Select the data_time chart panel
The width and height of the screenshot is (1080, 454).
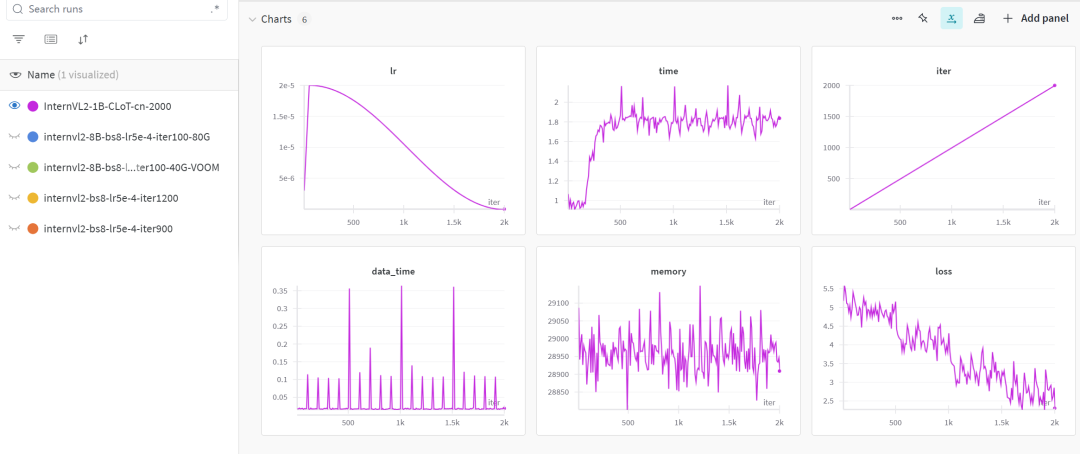click(393, 341)
